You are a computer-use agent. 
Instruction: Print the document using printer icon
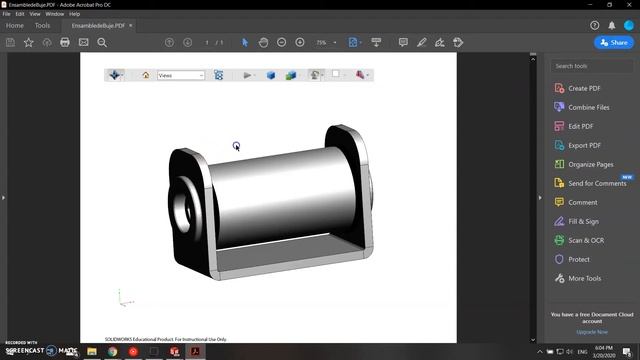(65, 42)
